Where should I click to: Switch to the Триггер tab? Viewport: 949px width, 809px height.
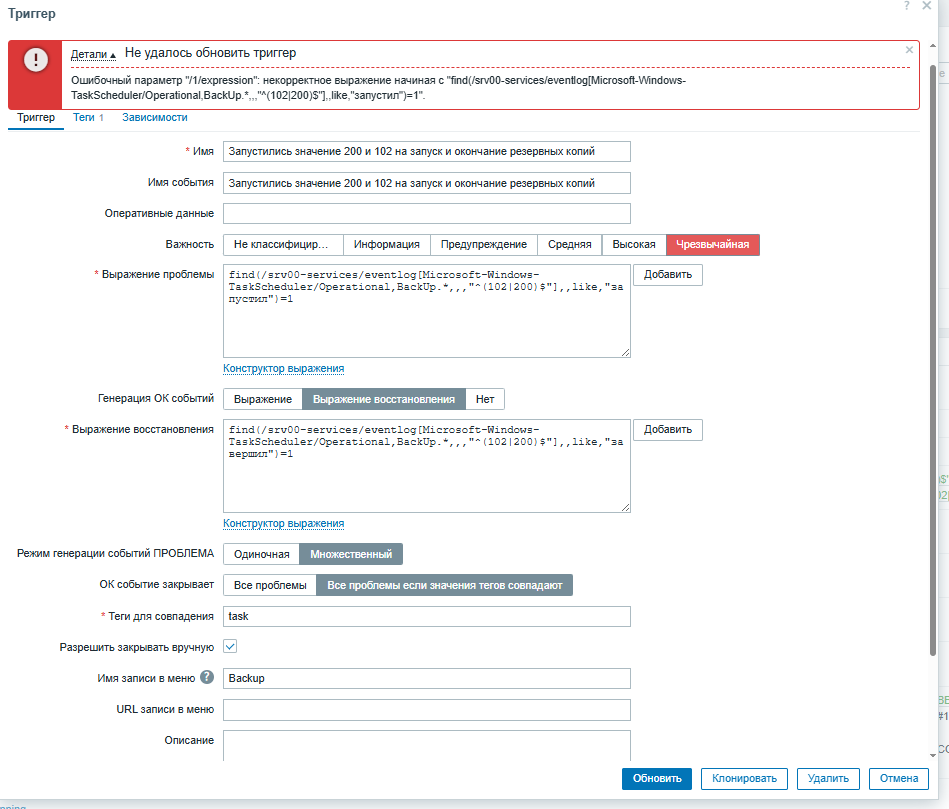pos(36,117)
